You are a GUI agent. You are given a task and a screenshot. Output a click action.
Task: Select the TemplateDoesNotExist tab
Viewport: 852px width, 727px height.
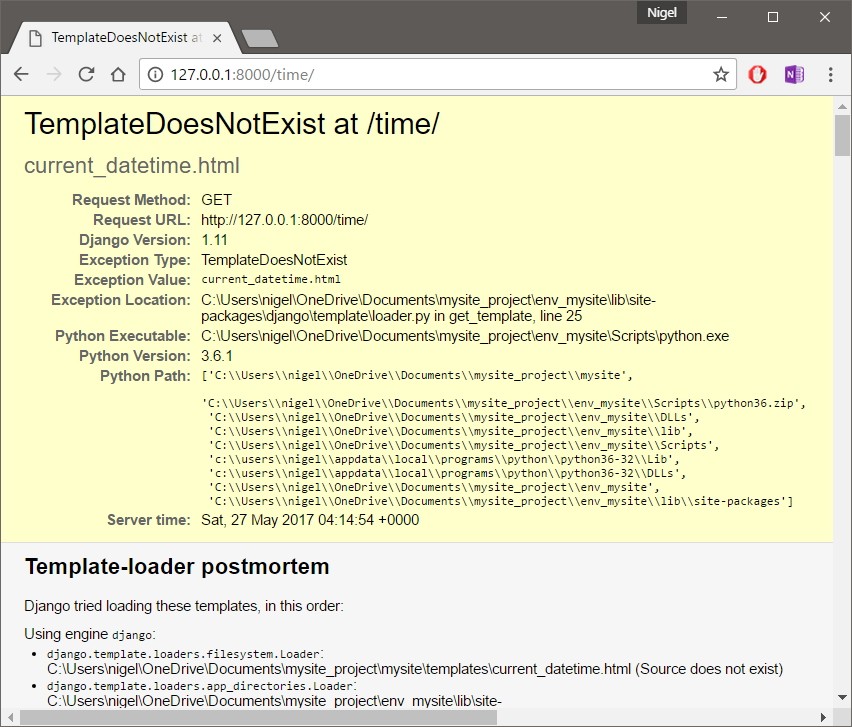click(126, 38)
